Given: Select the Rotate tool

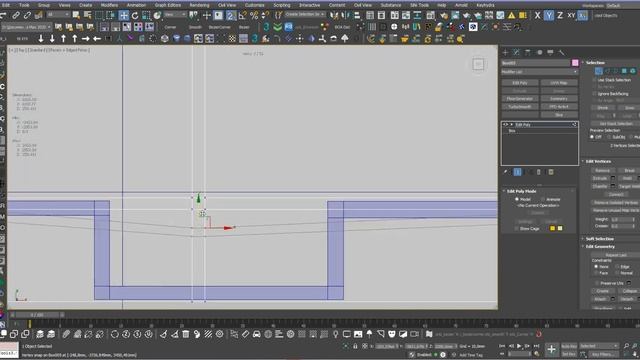Looking at the screenshot, I should [x=135, y=16].
